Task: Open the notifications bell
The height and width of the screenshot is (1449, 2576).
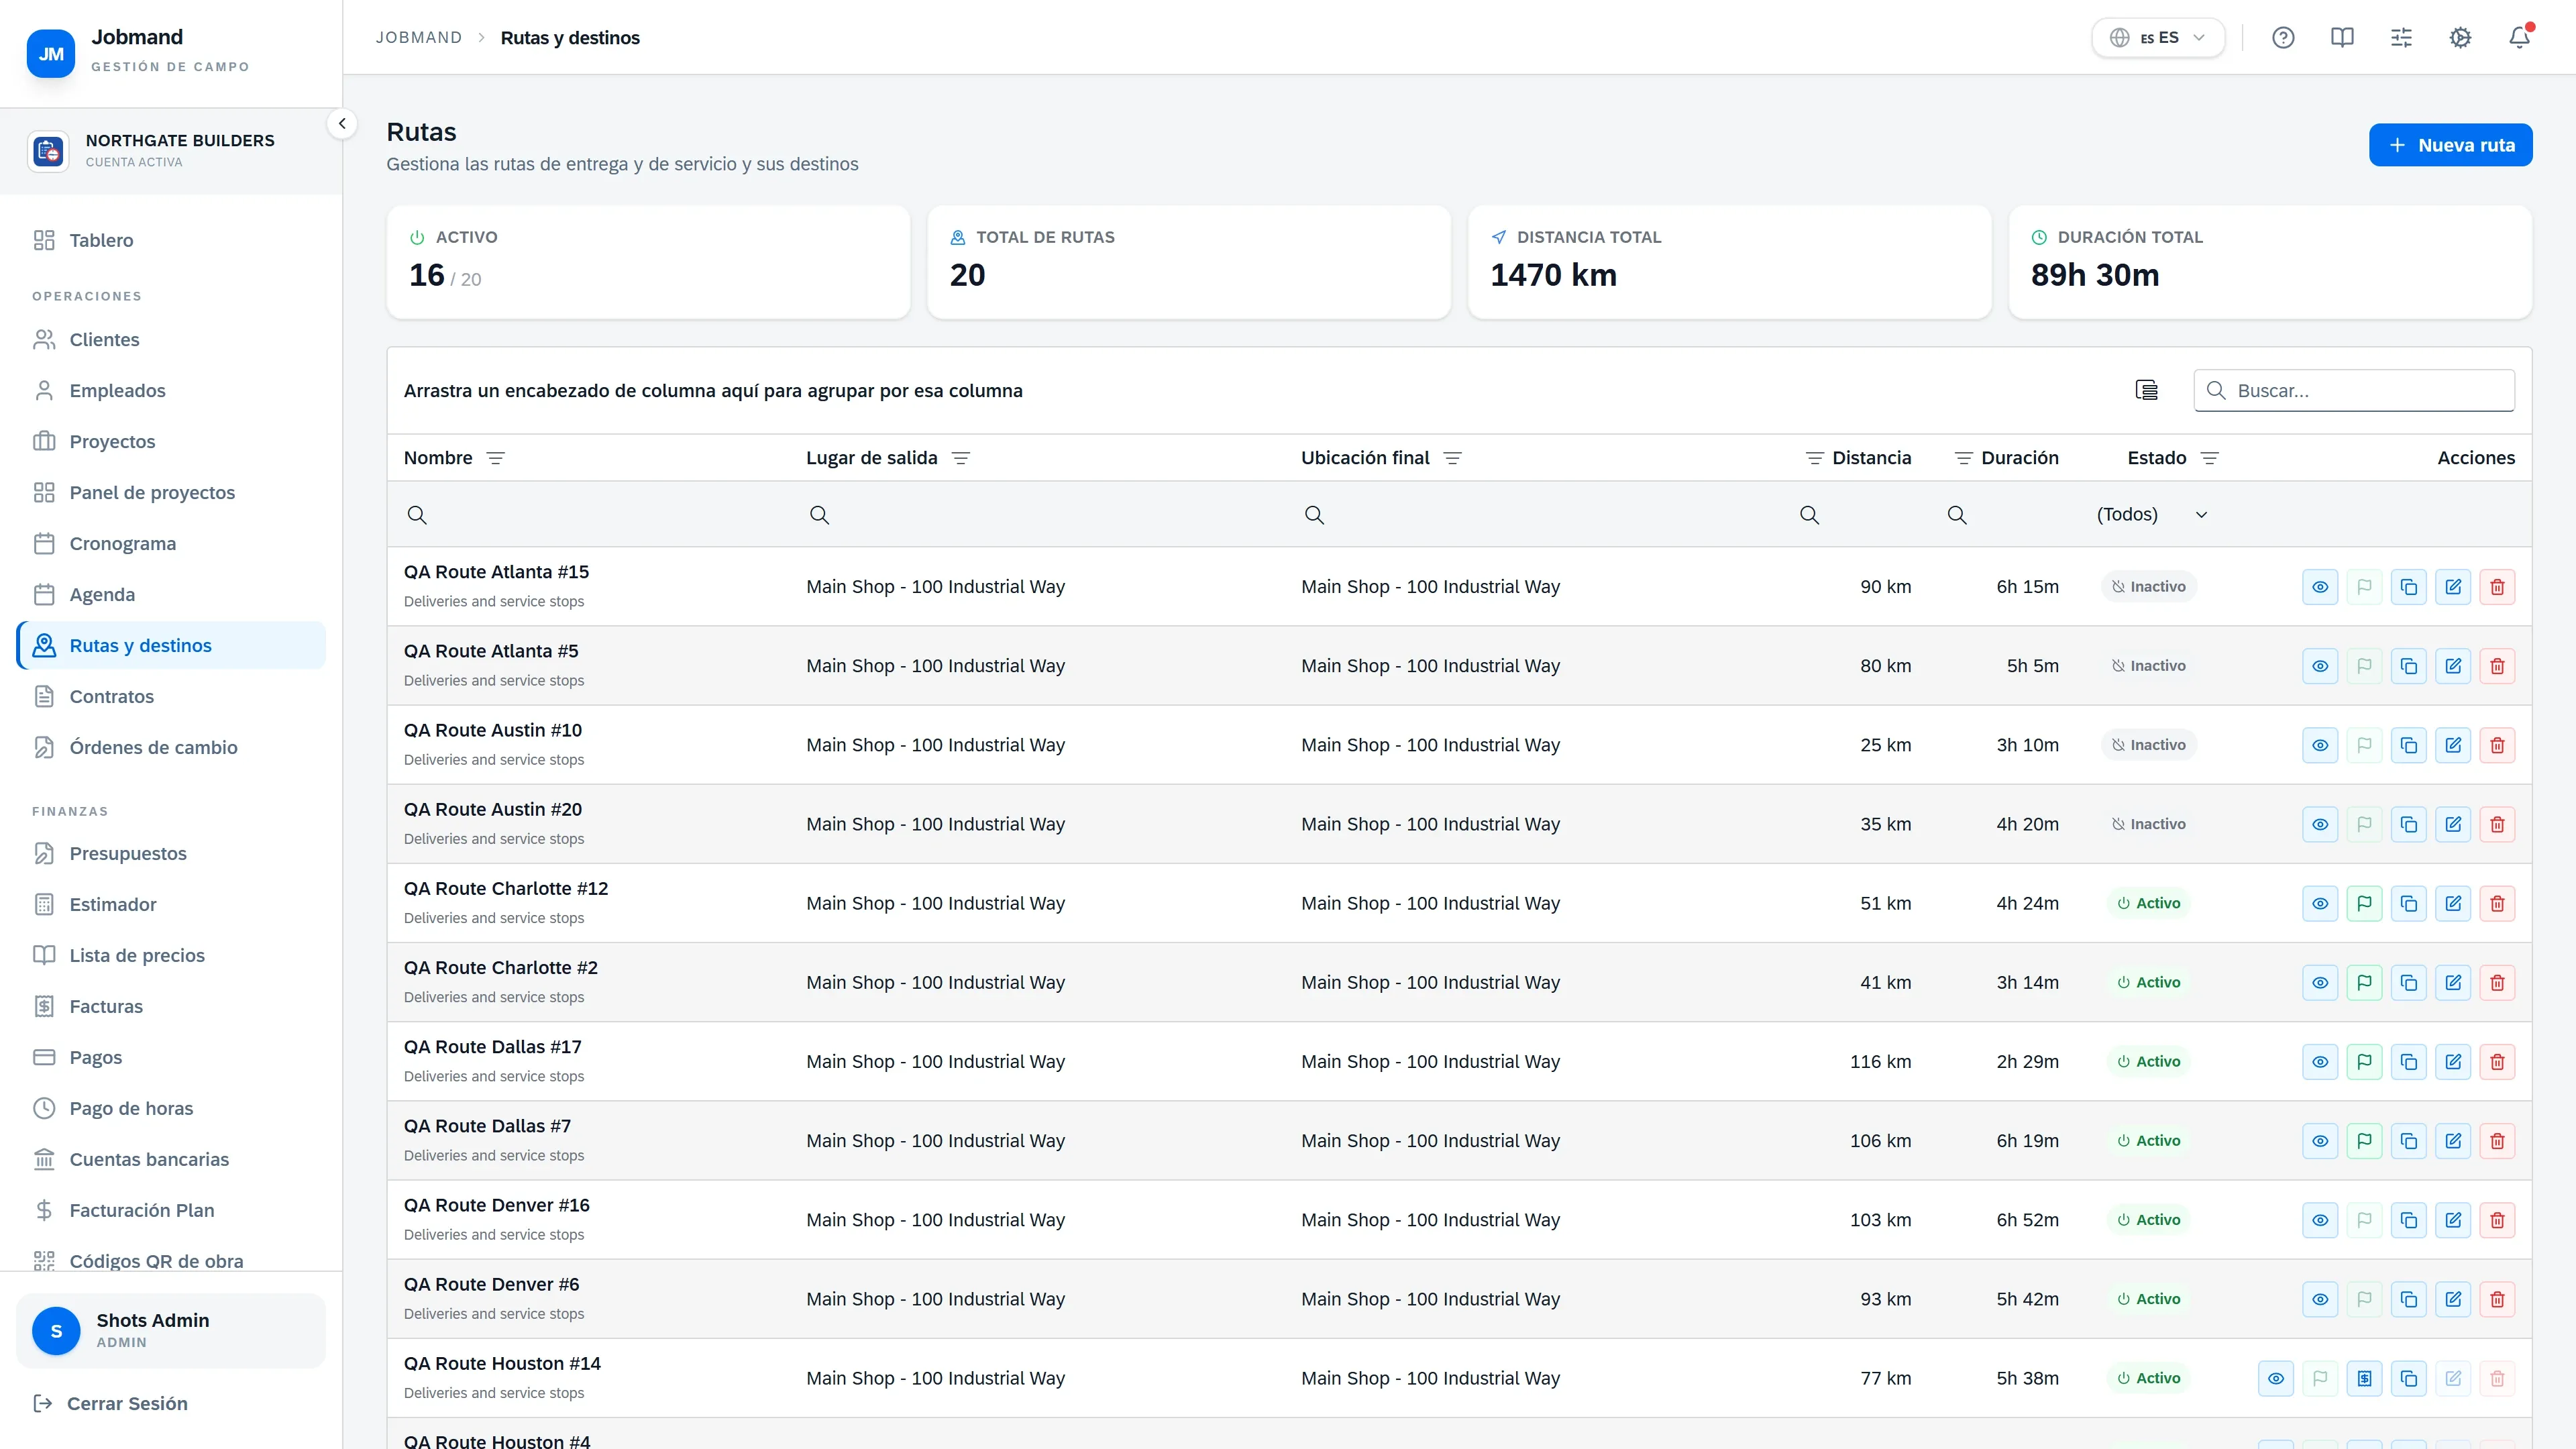Action: pyautogui.click(x=2519, y=38)
